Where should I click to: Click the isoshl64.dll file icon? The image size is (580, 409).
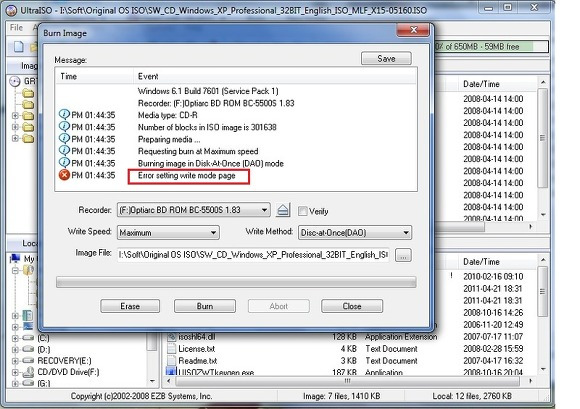171,337
